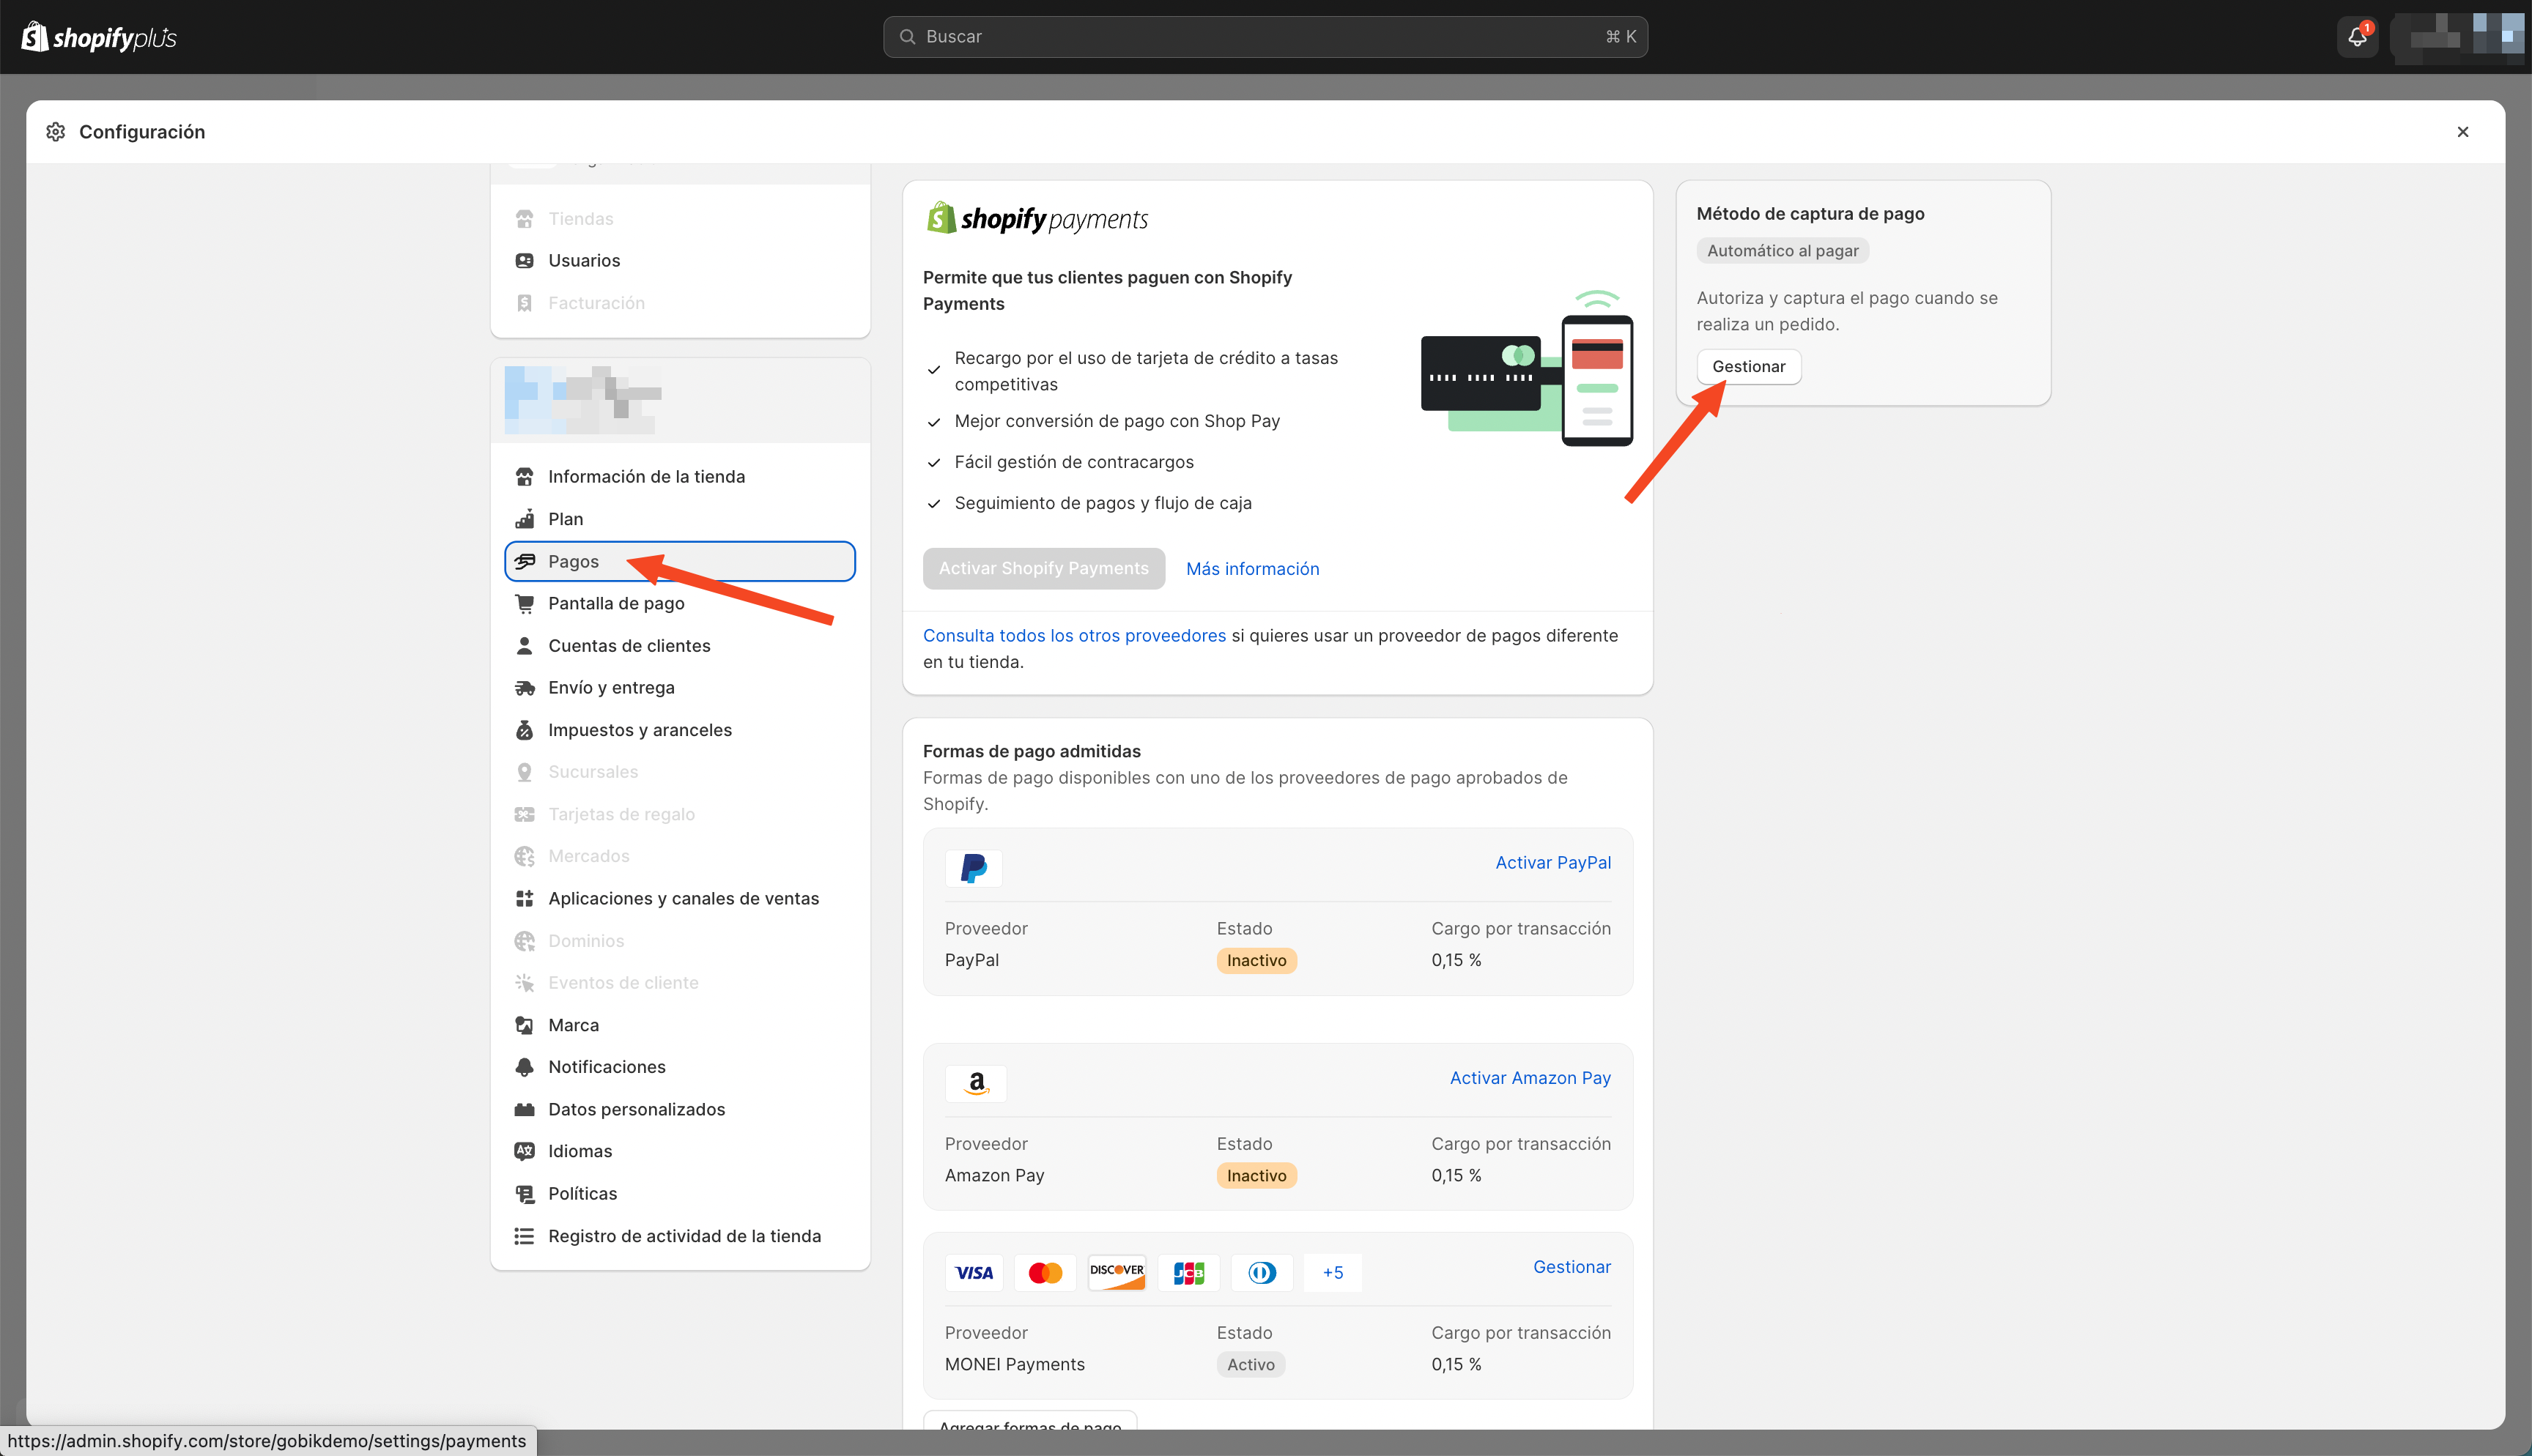Click the Pagos card icon
The image size is (2532, 1456).
click(x=524, y=562)
